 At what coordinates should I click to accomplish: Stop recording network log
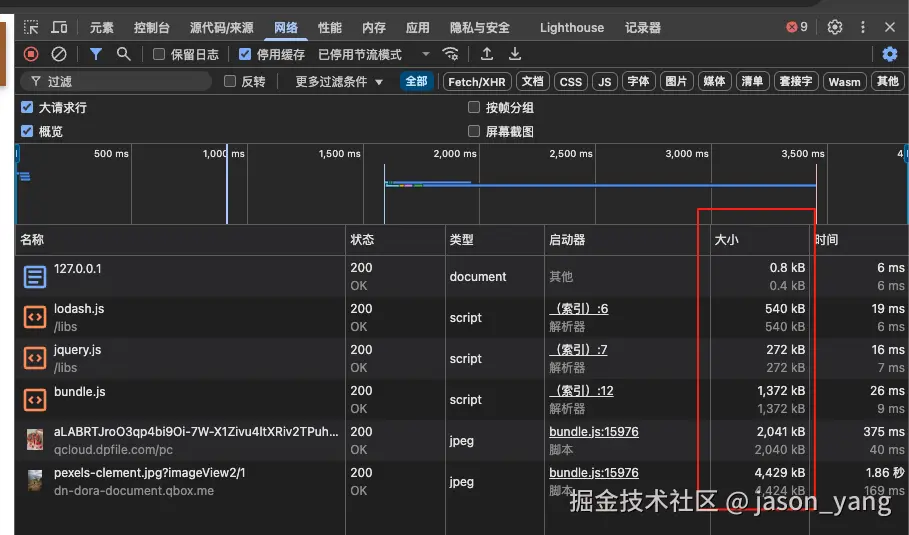(31, 54)
